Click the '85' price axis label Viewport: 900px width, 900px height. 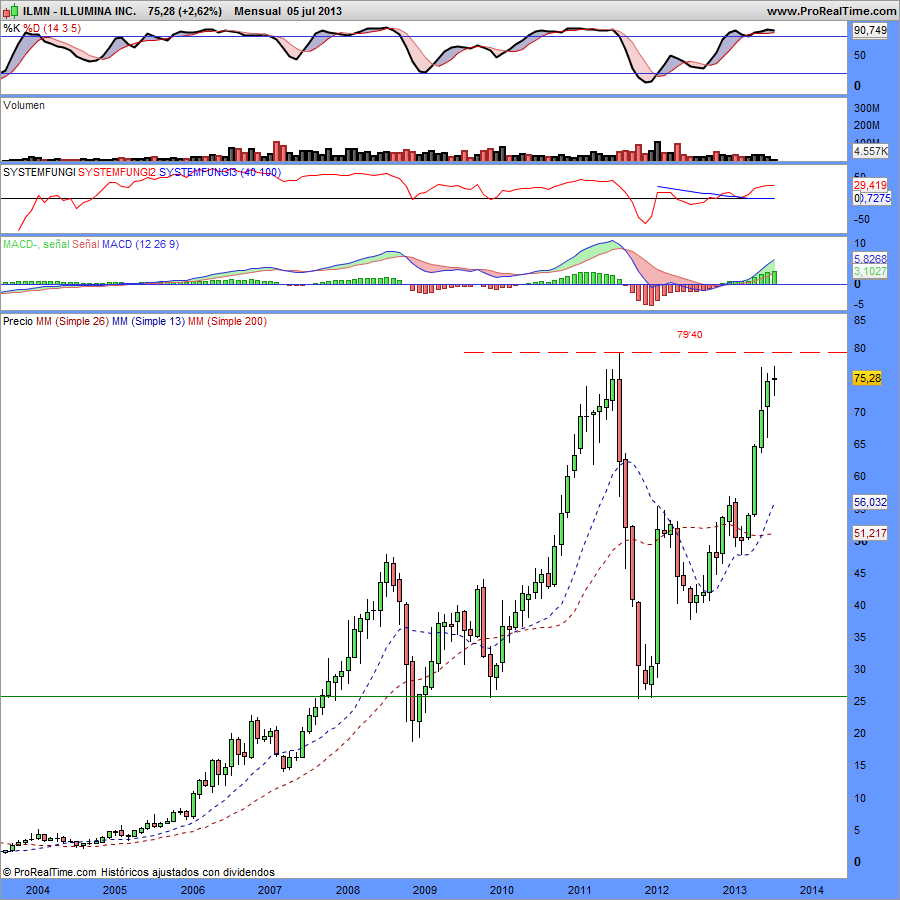click(x=860, y=321)
